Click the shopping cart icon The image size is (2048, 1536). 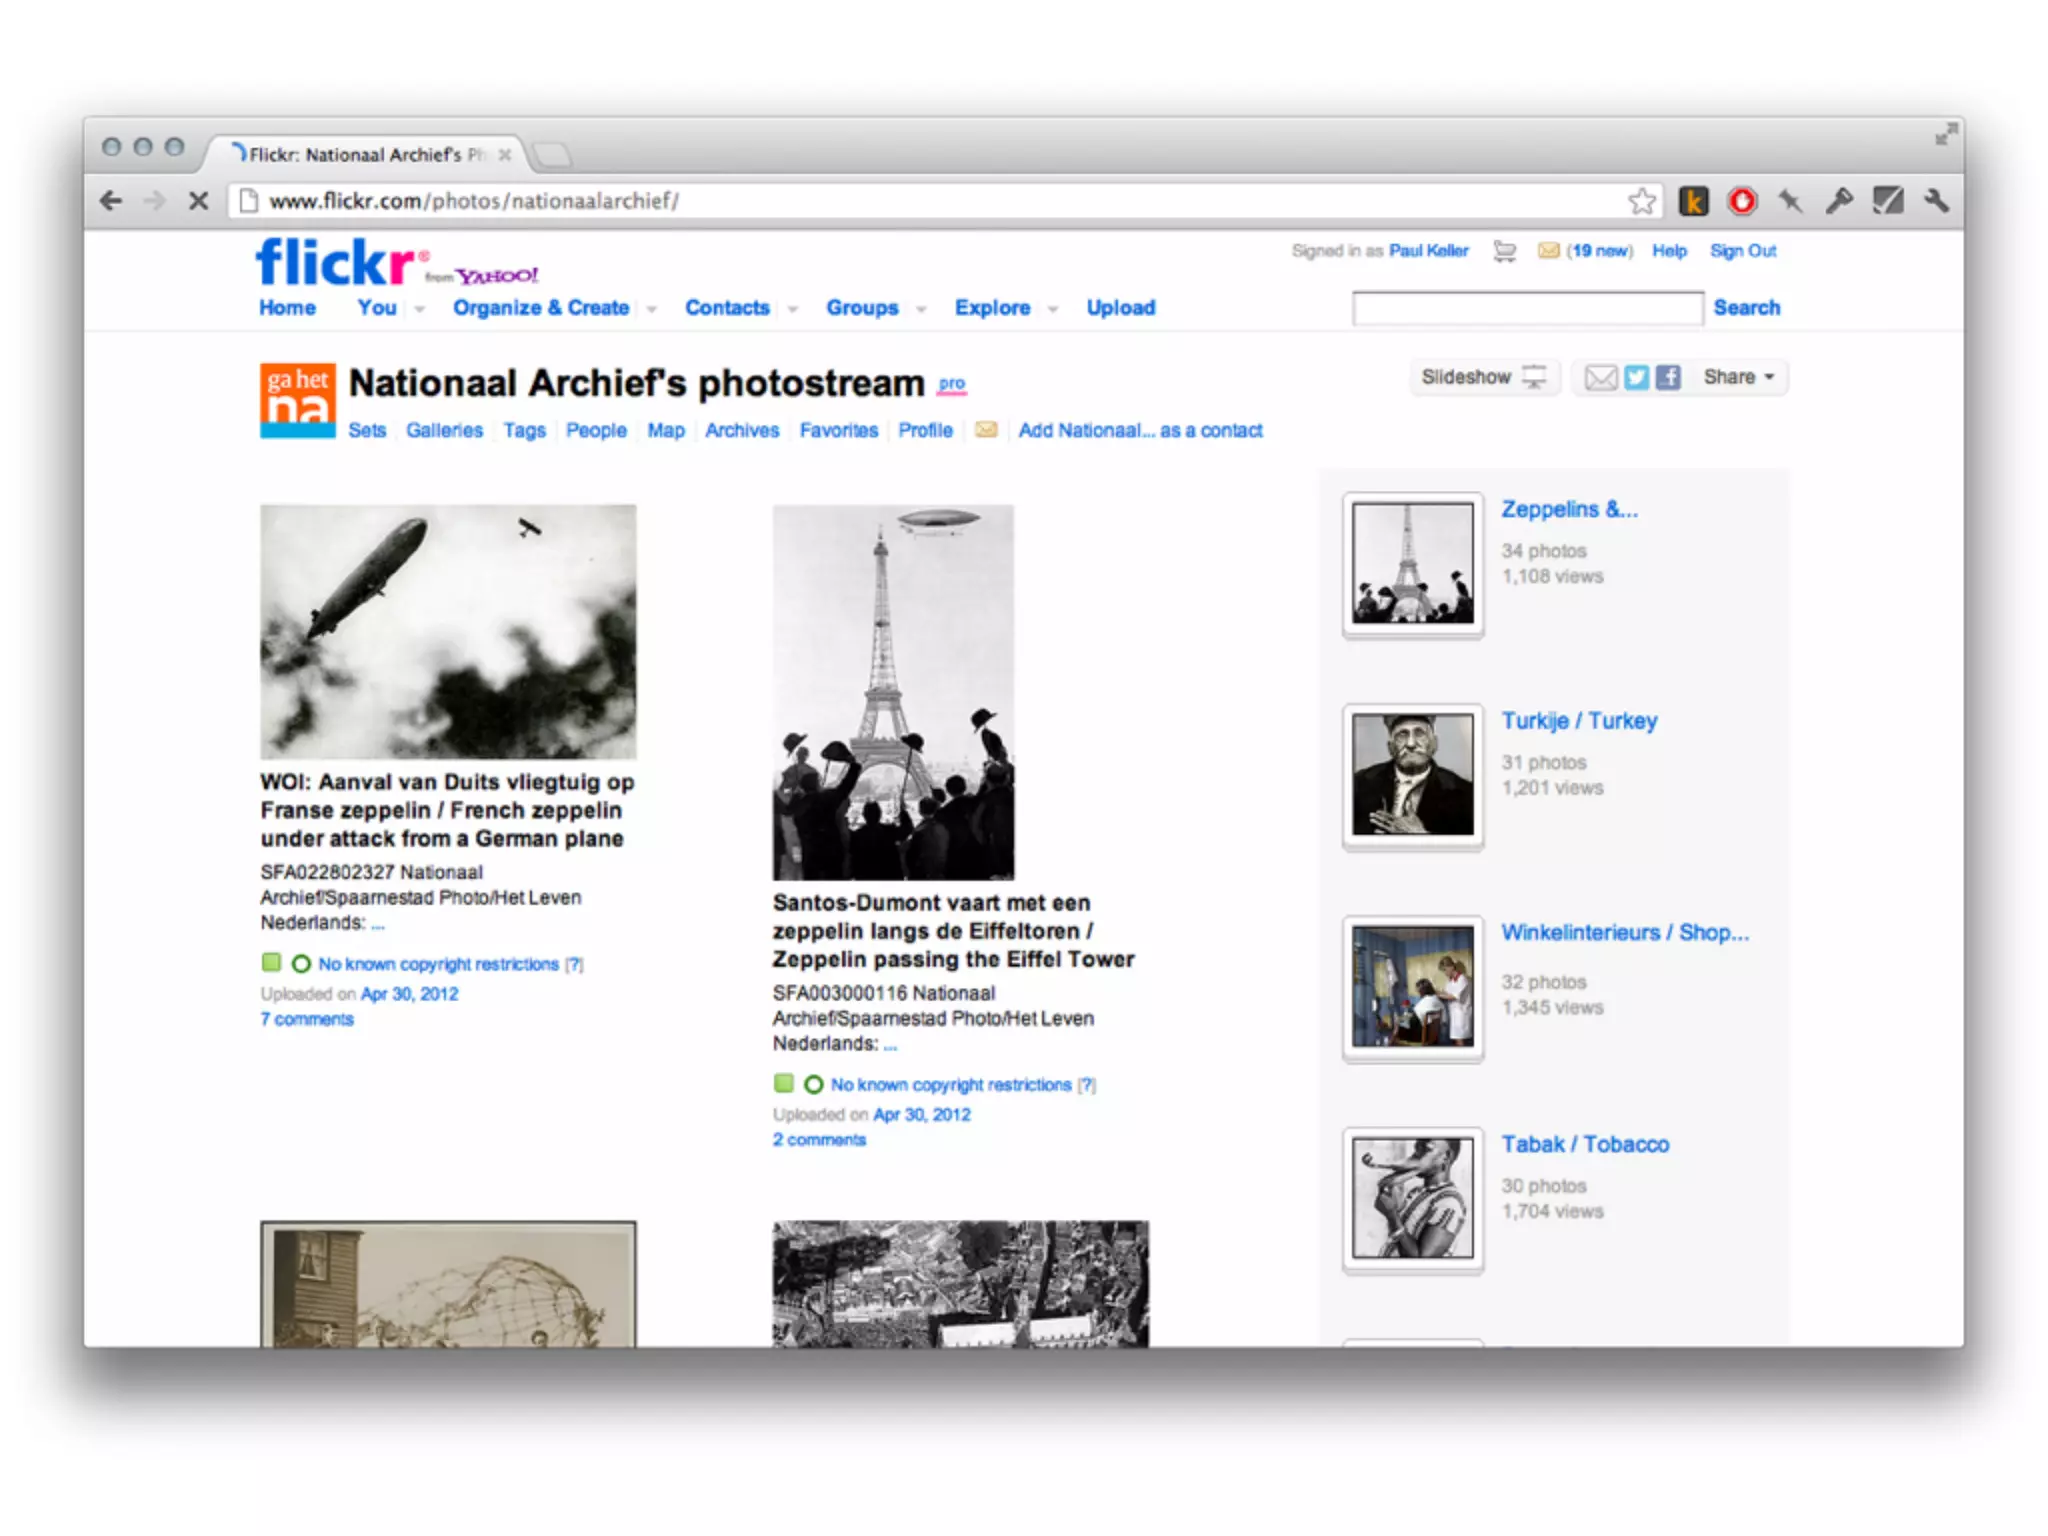coord(1504,251)
